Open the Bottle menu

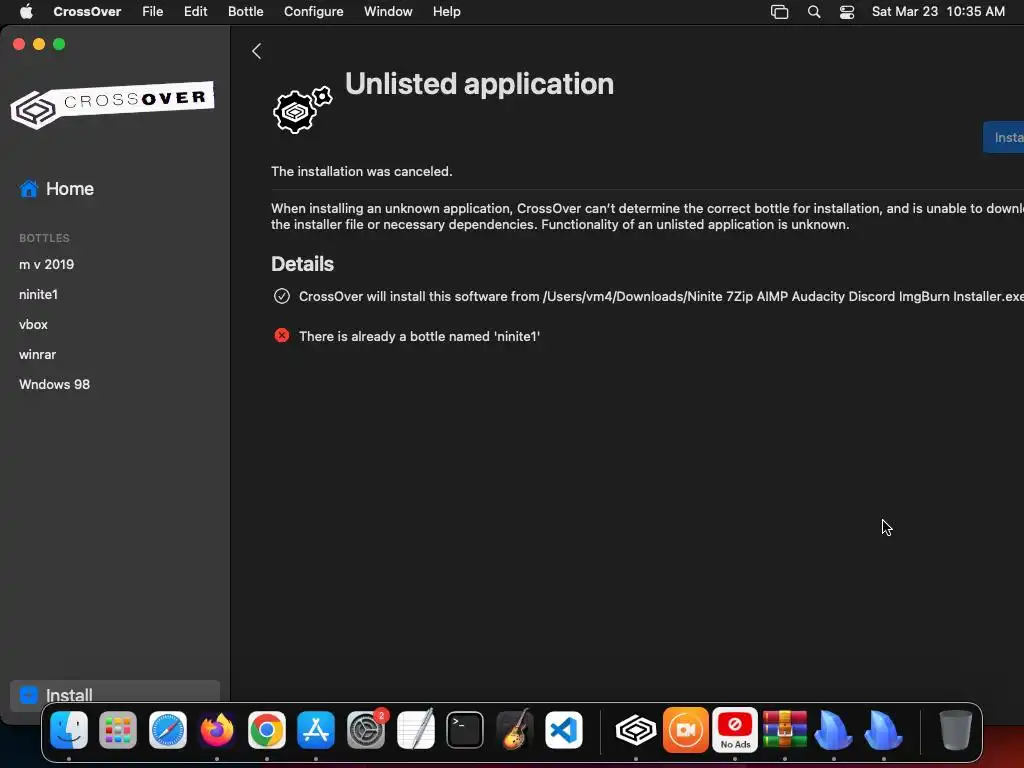tap(246, 11)
